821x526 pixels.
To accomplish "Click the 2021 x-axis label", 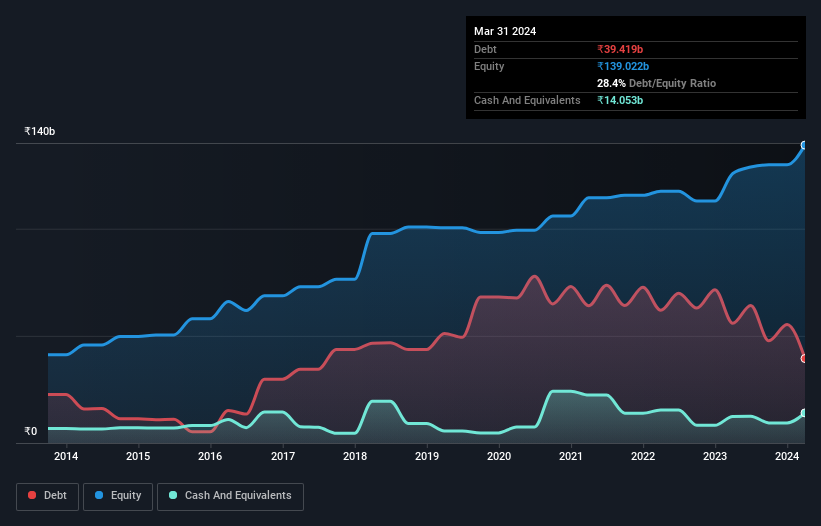I will (571, 456).
